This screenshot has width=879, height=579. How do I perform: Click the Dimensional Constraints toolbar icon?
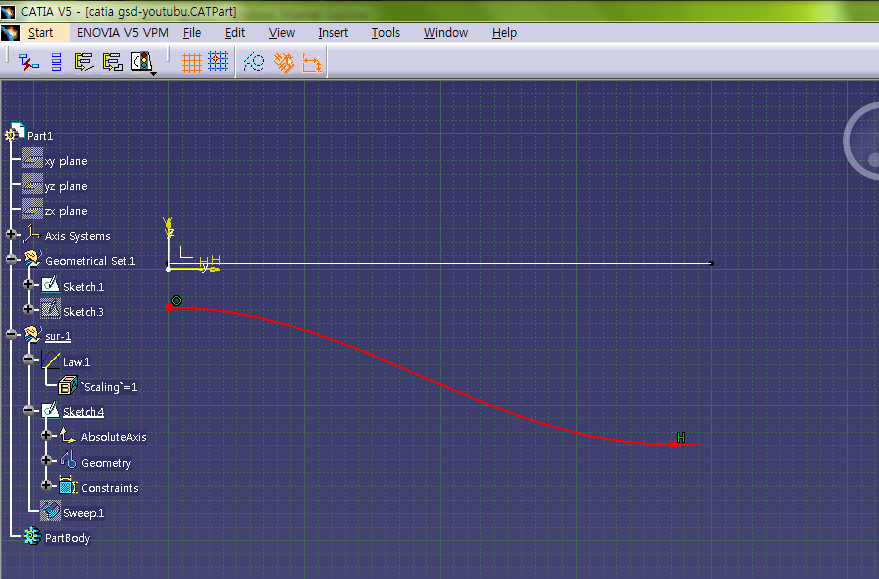[x=312, y=63]
